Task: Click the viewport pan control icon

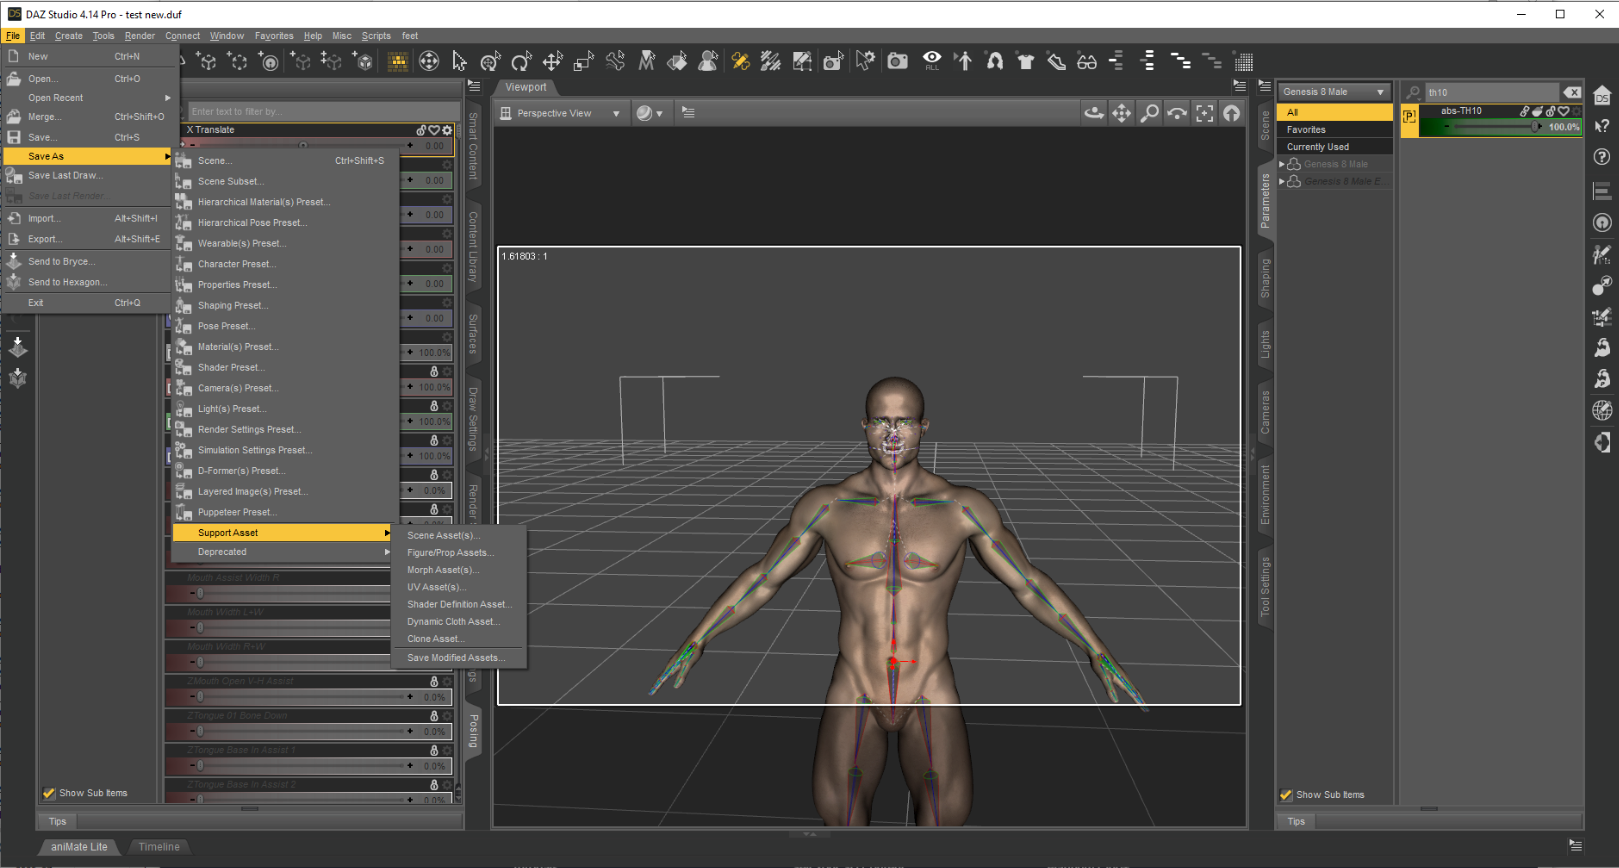Action: coord(1122,113)
